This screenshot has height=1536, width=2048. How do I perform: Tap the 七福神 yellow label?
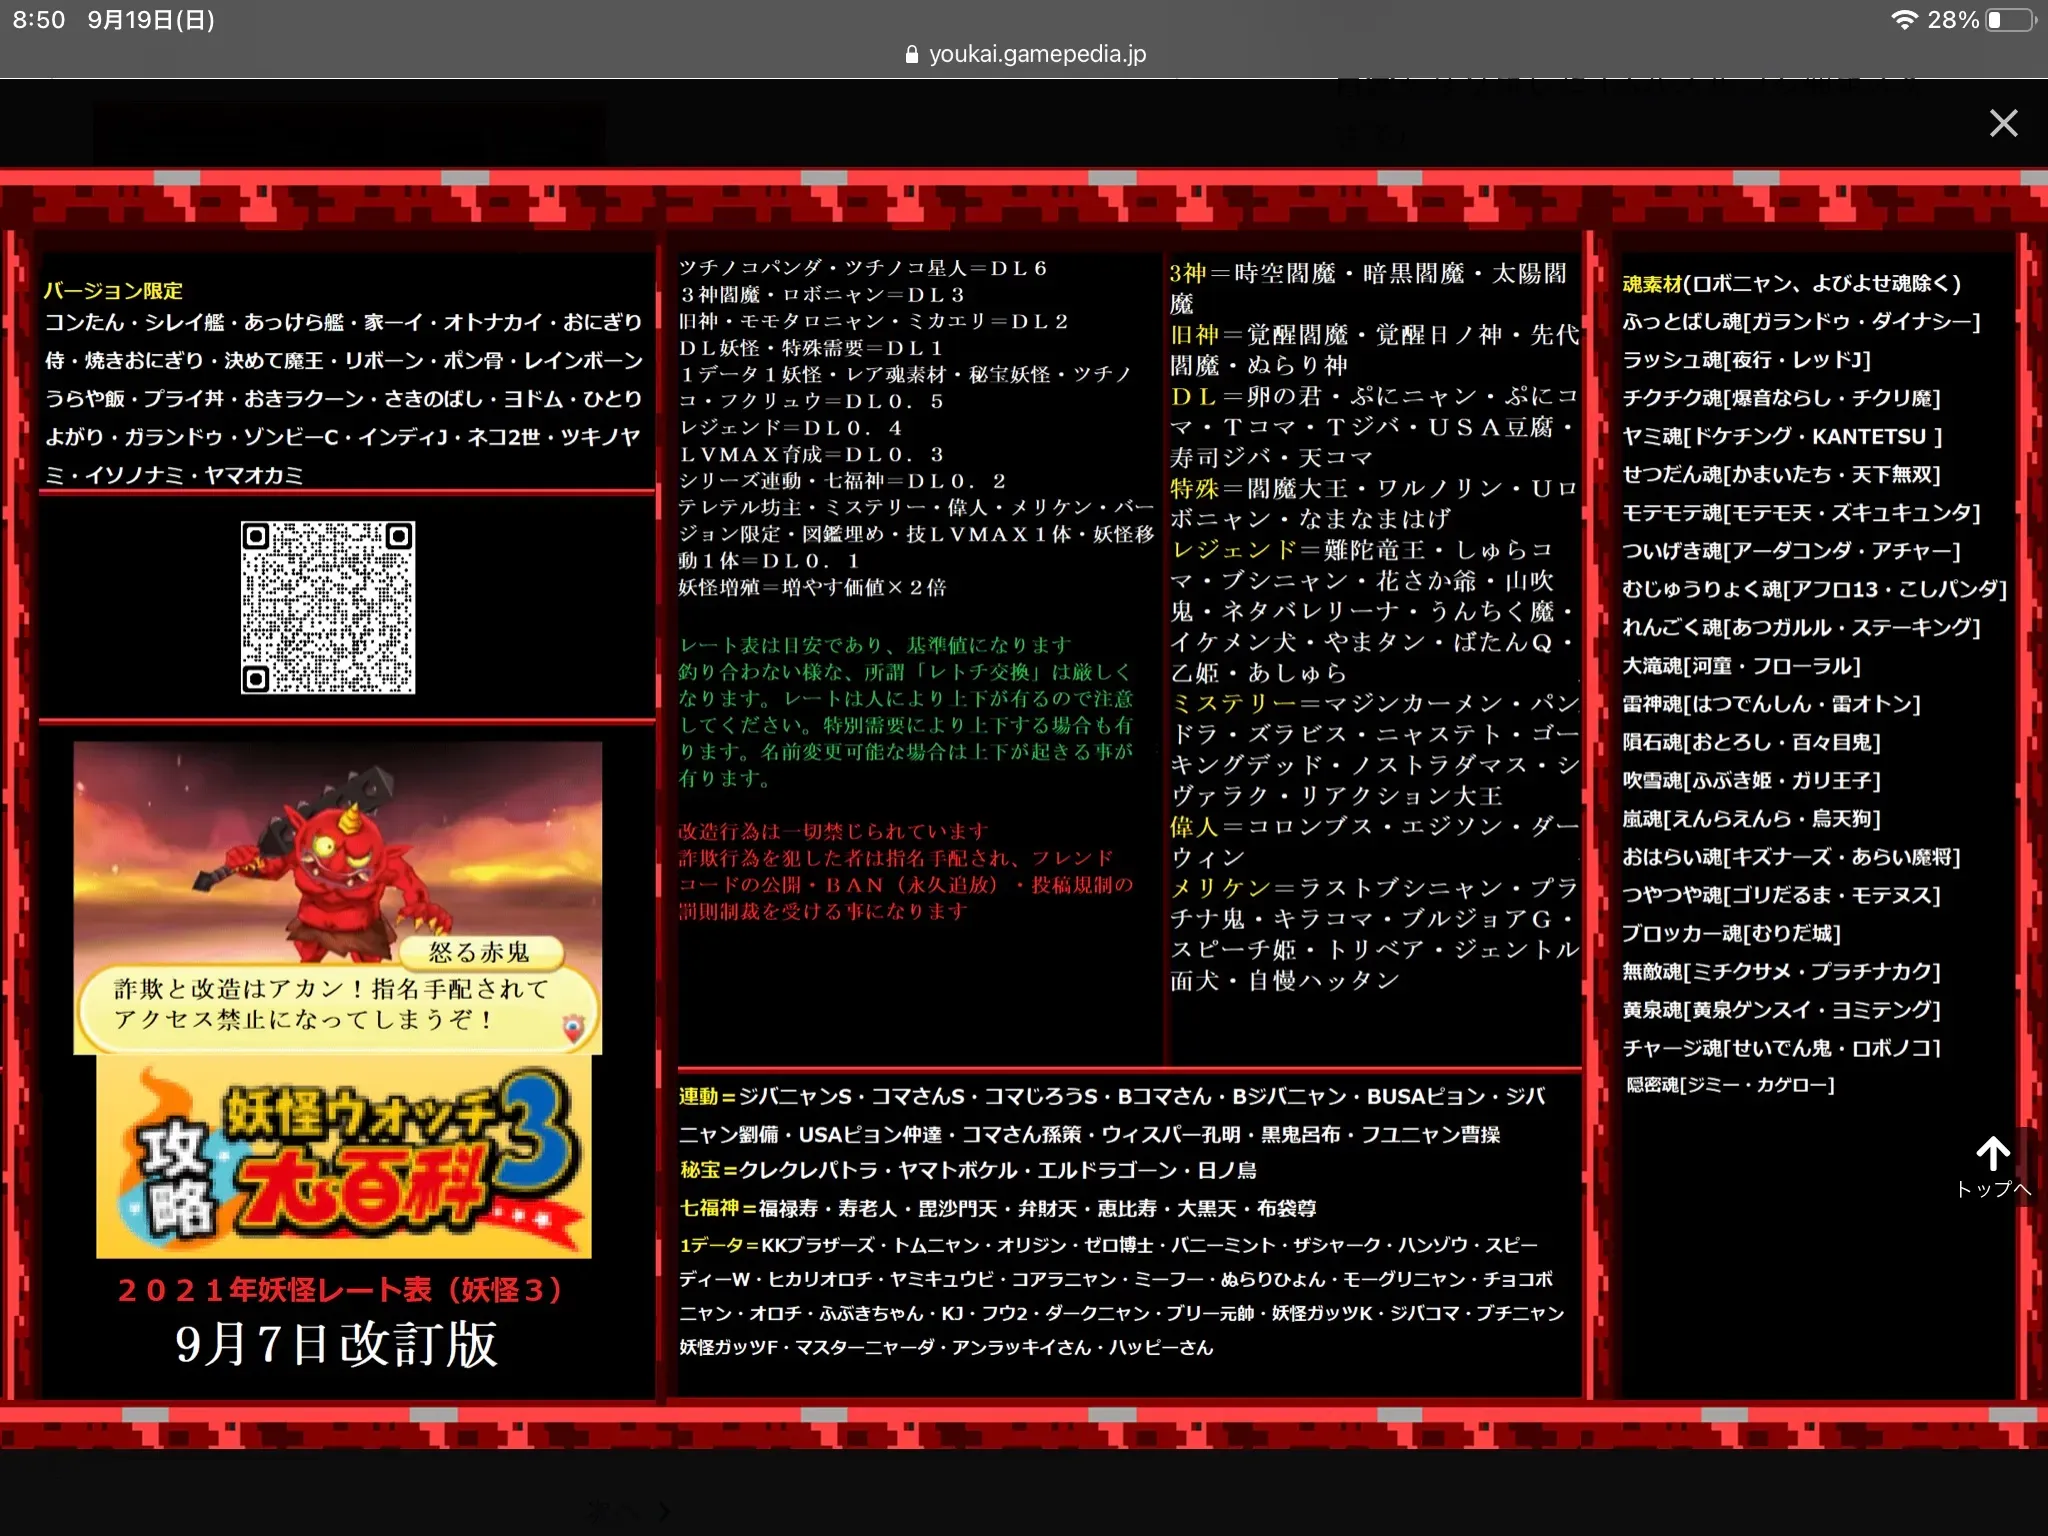click(710, 1208)
